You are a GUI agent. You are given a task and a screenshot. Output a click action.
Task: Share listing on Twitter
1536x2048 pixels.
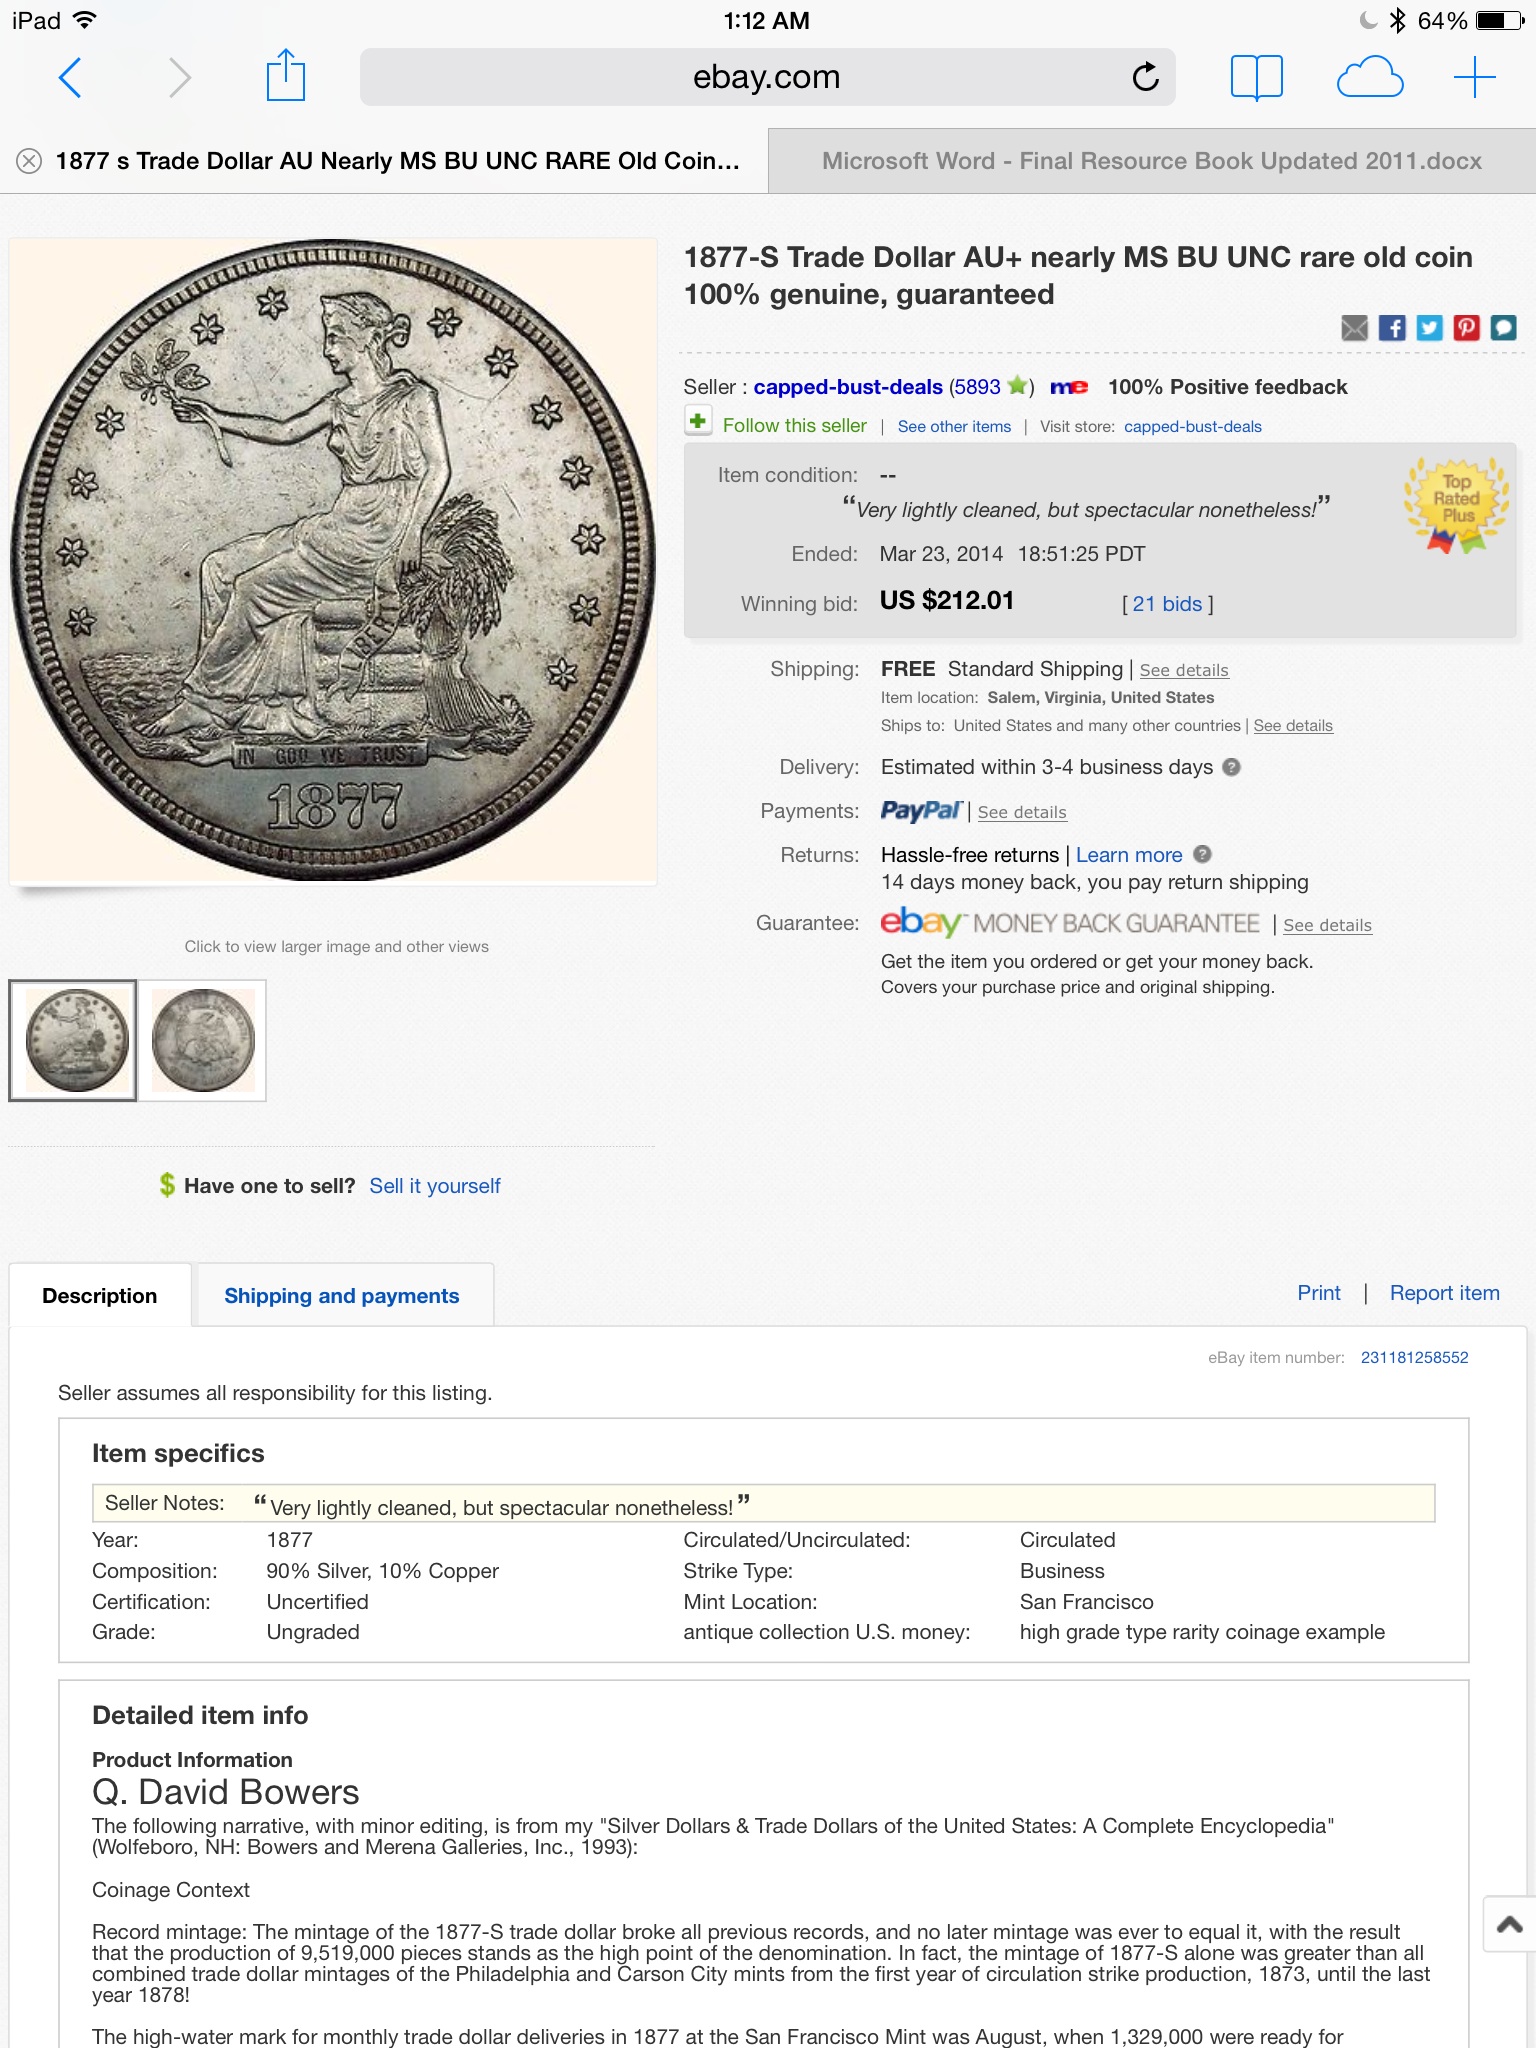coord(1429,328)
